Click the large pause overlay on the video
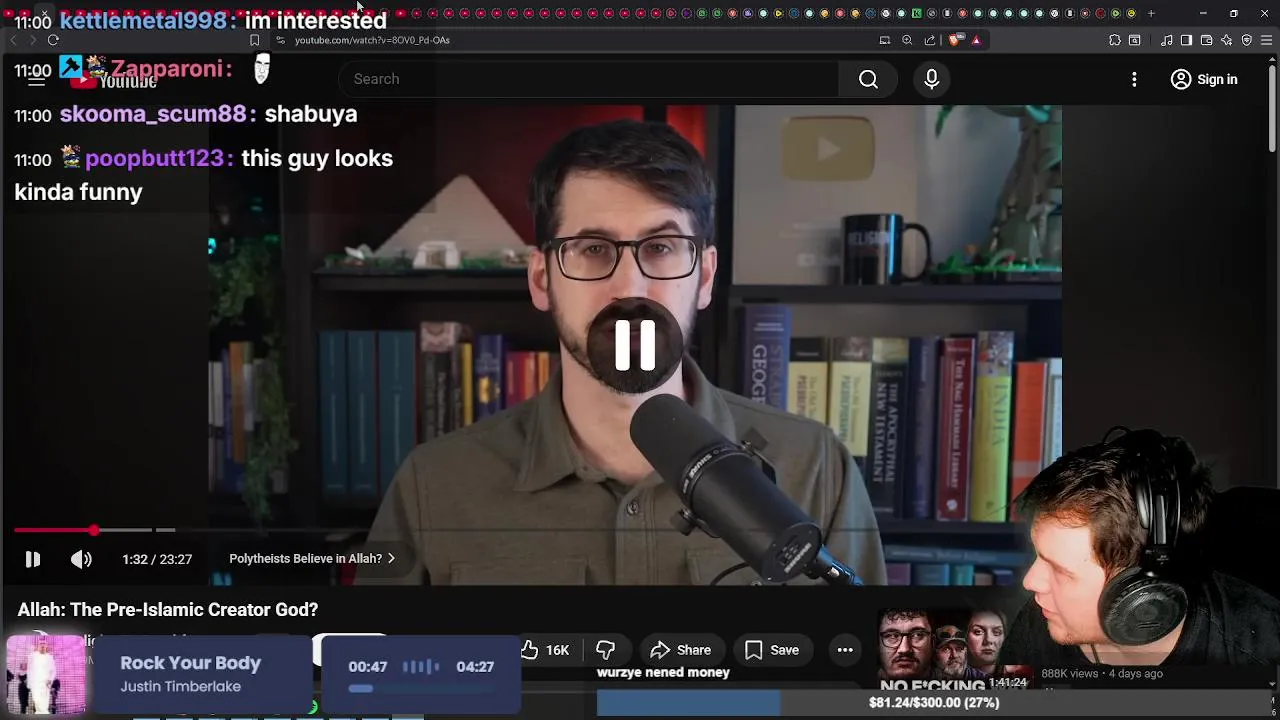Viewport: 1280px width, 720px height. coord(635,345)
